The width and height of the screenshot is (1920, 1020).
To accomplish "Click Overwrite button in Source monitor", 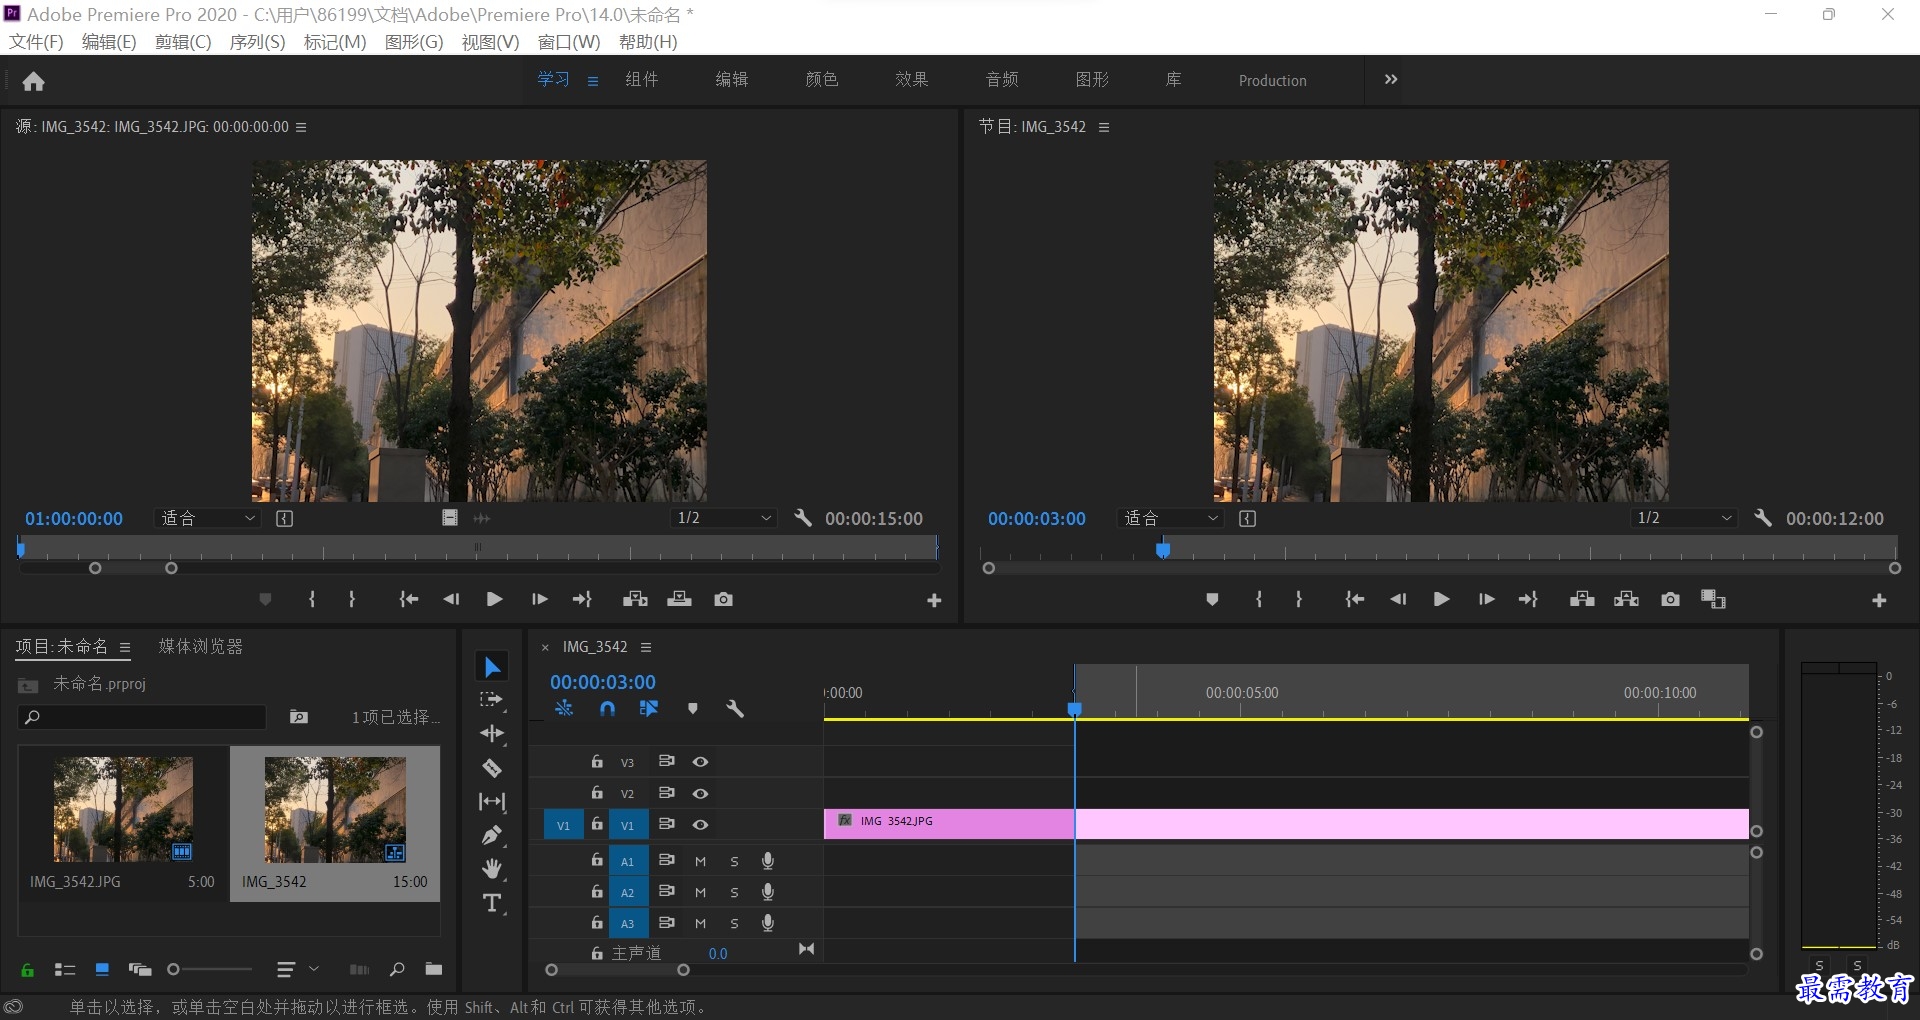I will point(679,599).
